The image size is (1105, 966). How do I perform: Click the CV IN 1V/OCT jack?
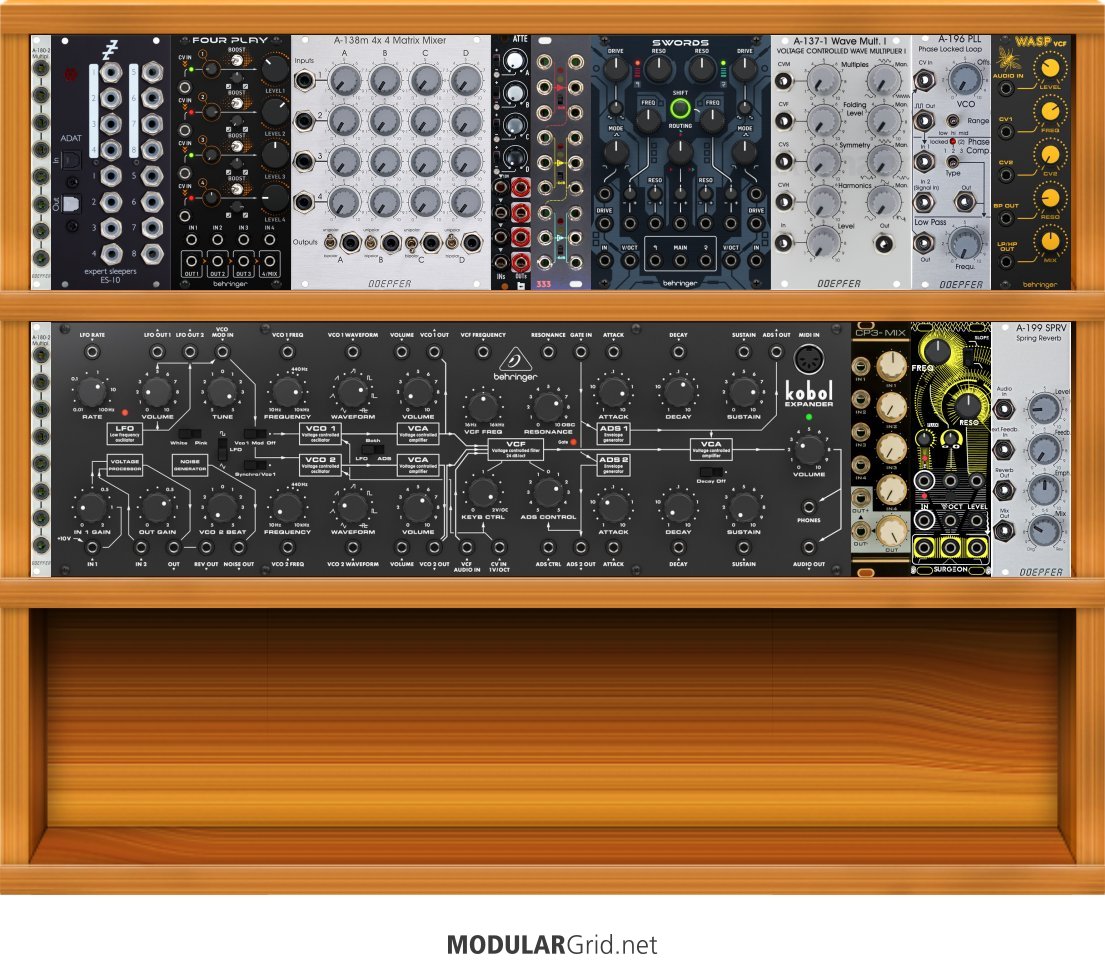(x=499, y=547)
